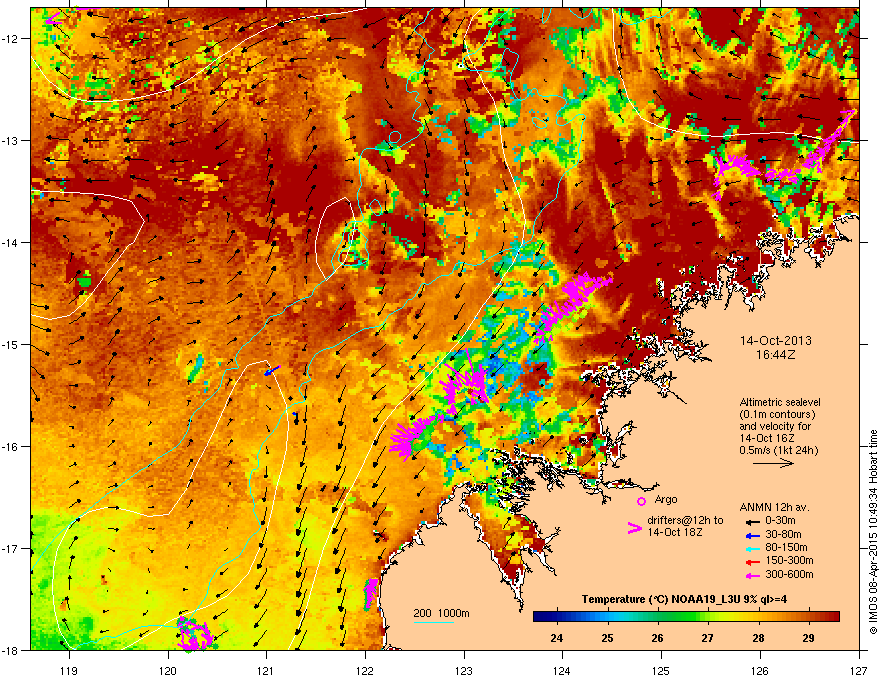Click the cyan 80-150m ANMN arrow
Viewport: 880px width, 680px height.
[753, 548]
